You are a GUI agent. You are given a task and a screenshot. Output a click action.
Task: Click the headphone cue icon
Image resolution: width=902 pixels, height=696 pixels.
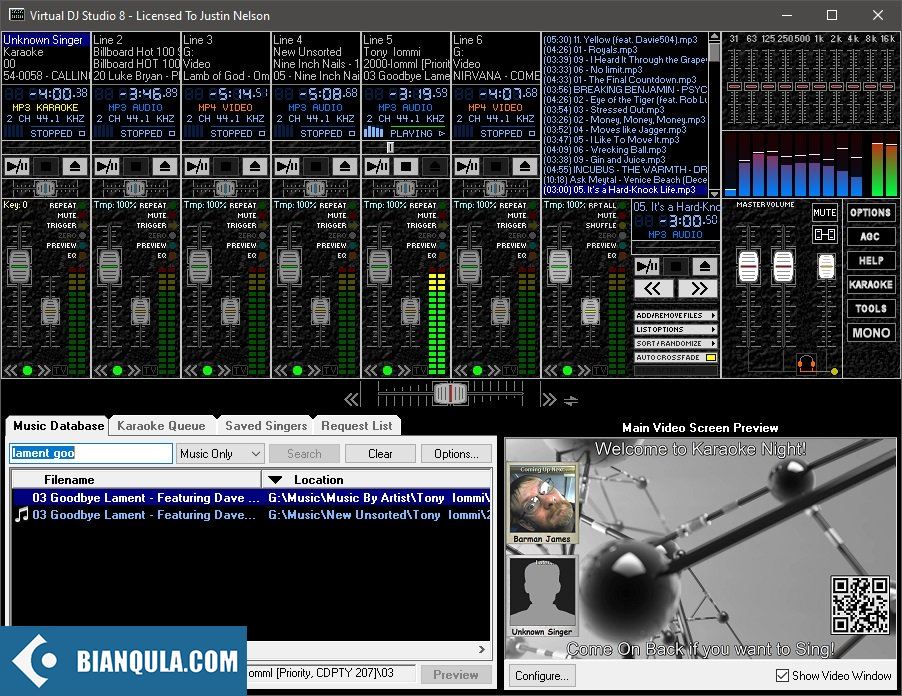coord(807,364)
